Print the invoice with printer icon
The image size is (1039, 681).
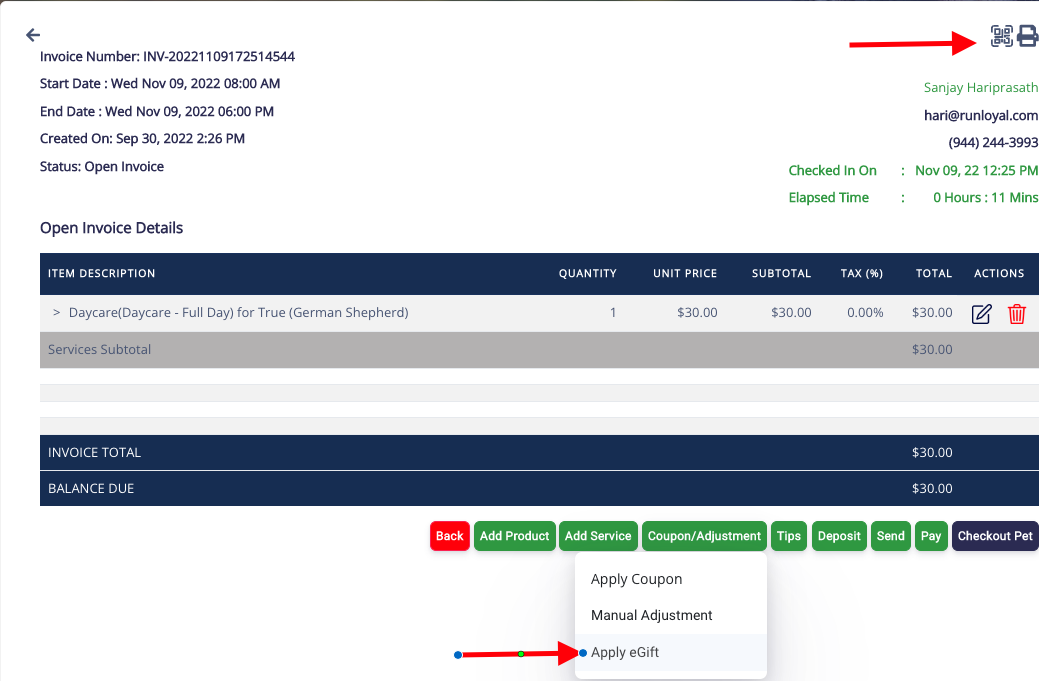tap(1027, 36)
